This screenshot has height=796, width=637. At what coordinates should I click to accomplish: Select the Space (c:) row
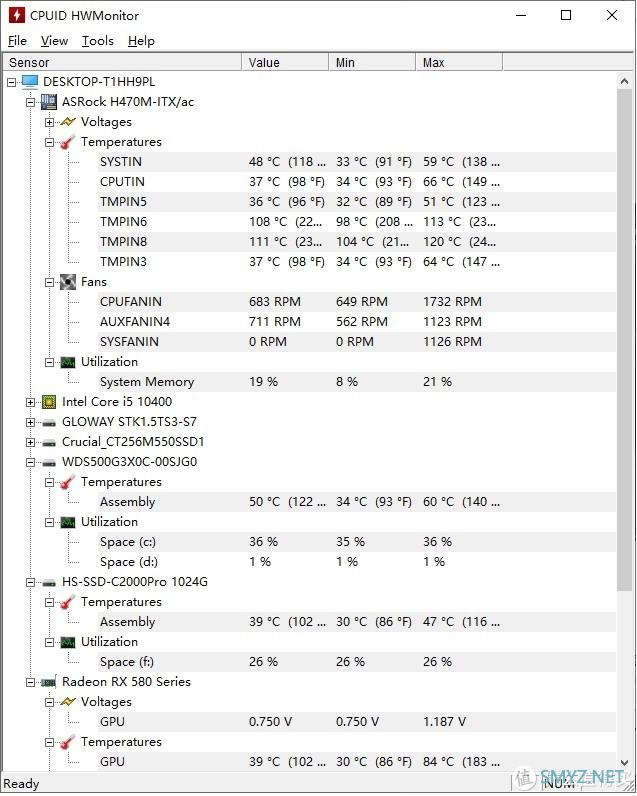355,542
